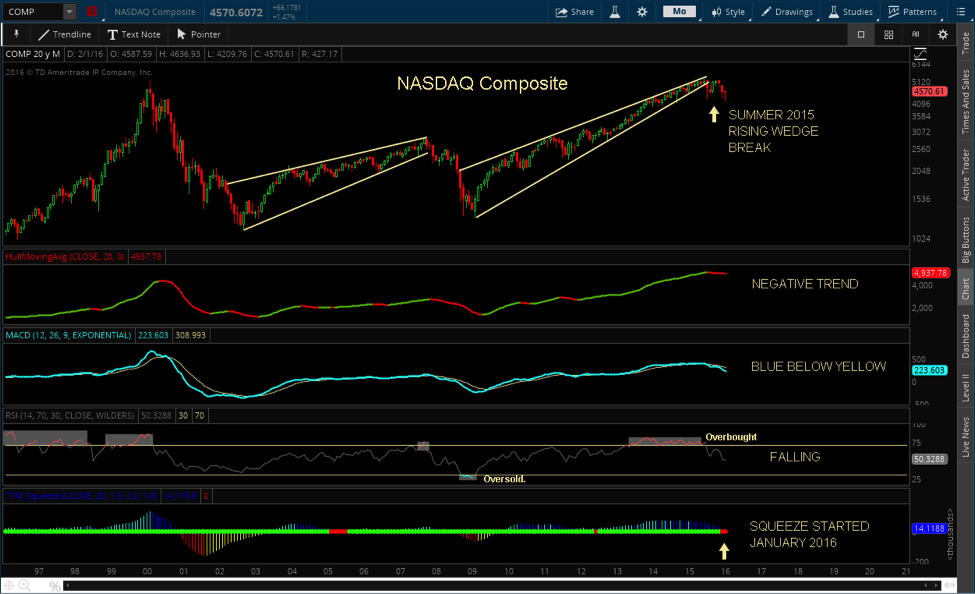This screenshot has height=594, width=975.
Task: Open the Dashboard sidebar tab
Action: [x=966, y=336]
